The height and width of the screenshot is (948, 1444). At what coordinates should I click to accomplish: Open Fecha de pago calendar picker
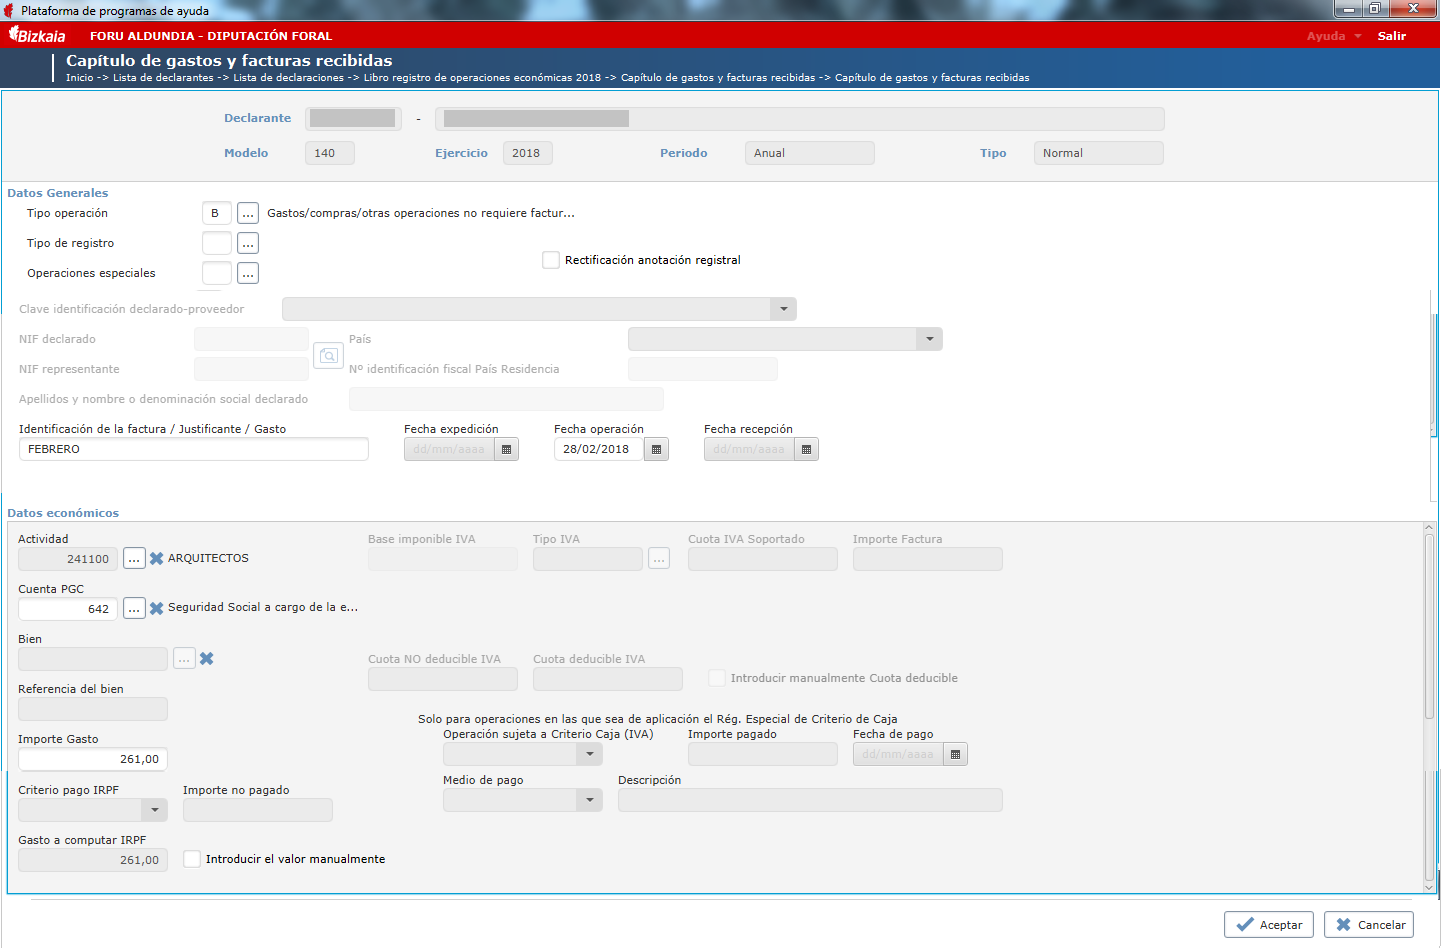[956, 754]
